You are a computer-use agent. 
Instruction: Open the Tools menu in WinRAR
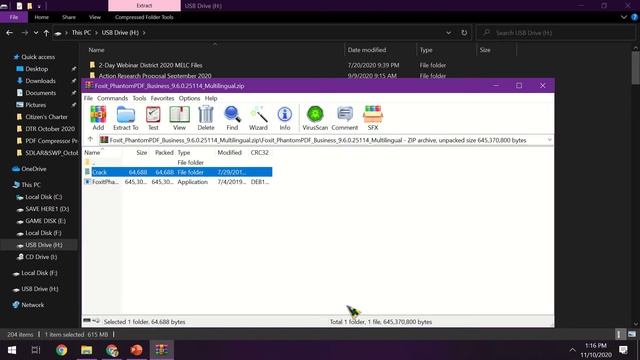(139, 98)
